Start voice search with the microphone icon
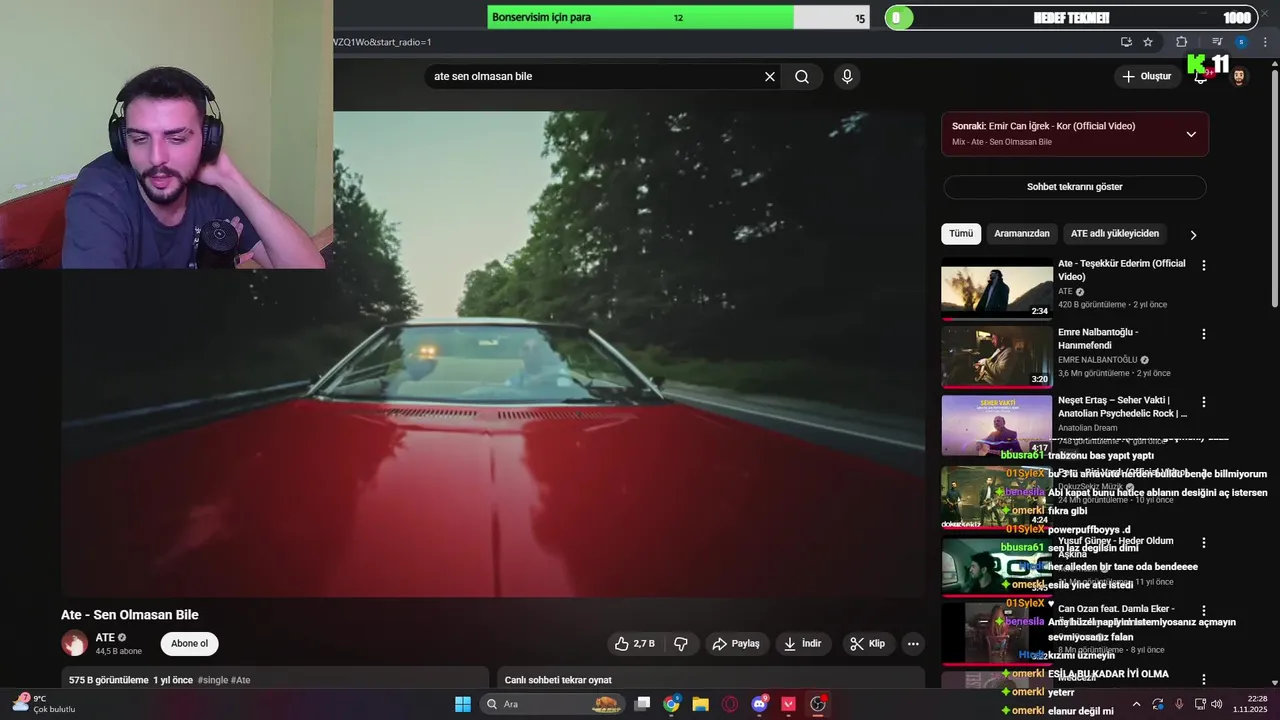This screenshot has width=1280, height=720. [x=847, y=77]
